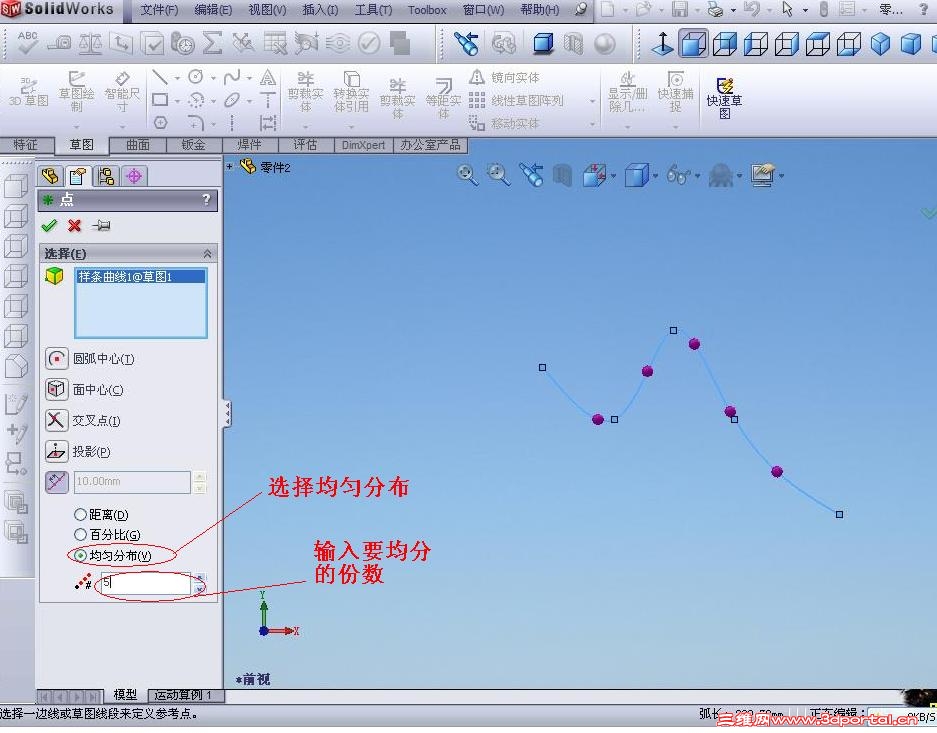
Task: Open the Hide/Show Items dropdown arrow
Action: pos(697,176)
